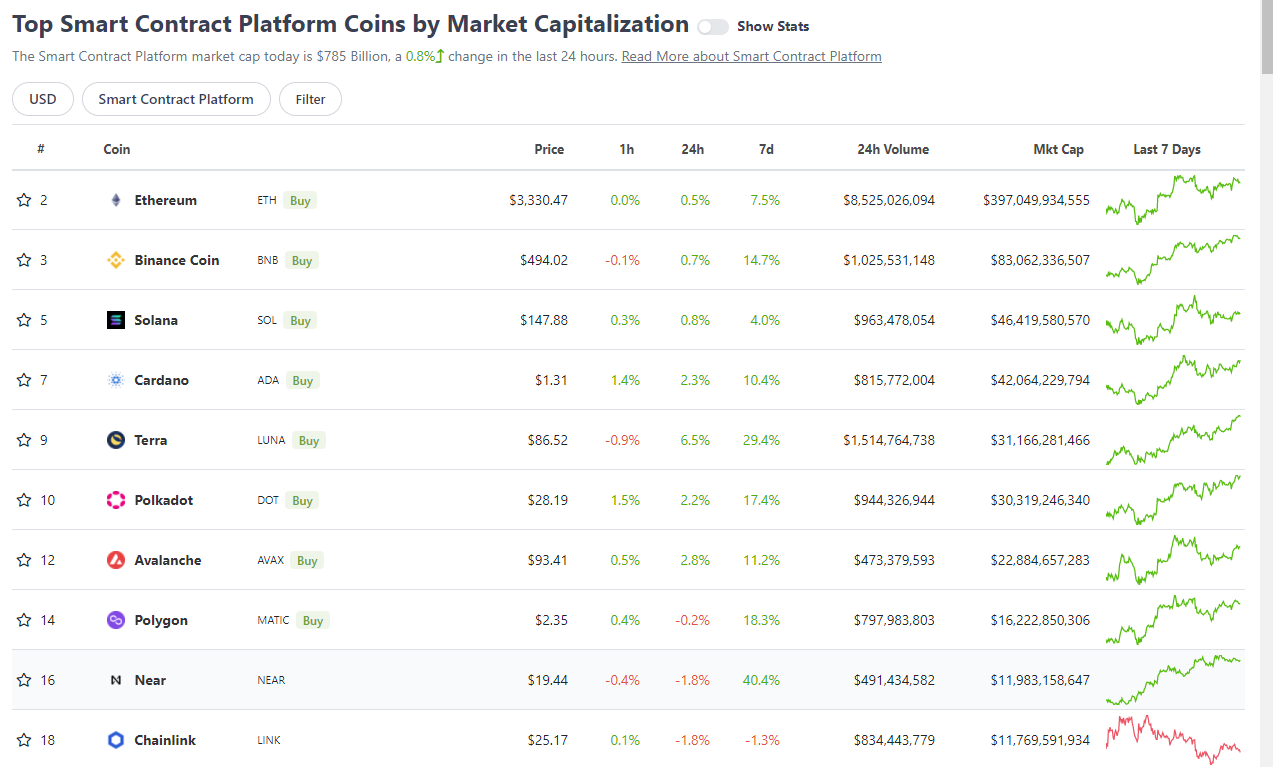Click the Buy button for Polygon
This screenshot has height=767, width=1273.
click(x=313, y=620)
